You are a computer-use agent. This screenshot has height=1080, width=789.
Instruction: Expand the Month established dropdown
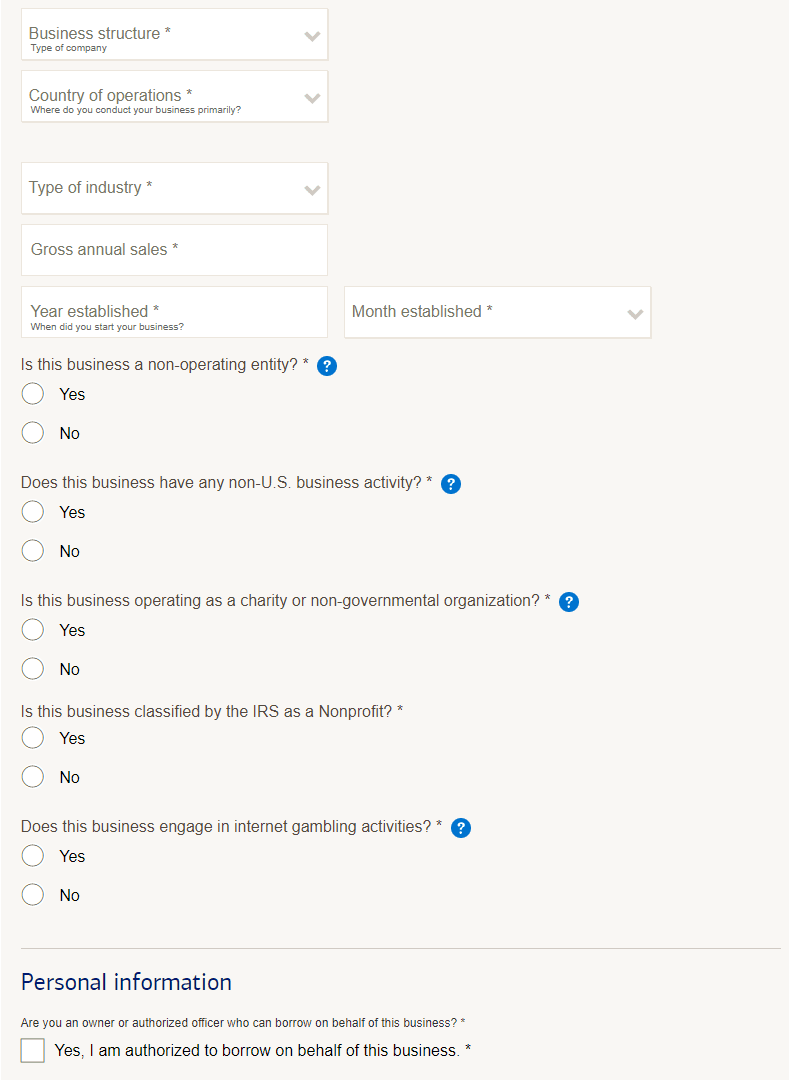(x=497, y=313)
